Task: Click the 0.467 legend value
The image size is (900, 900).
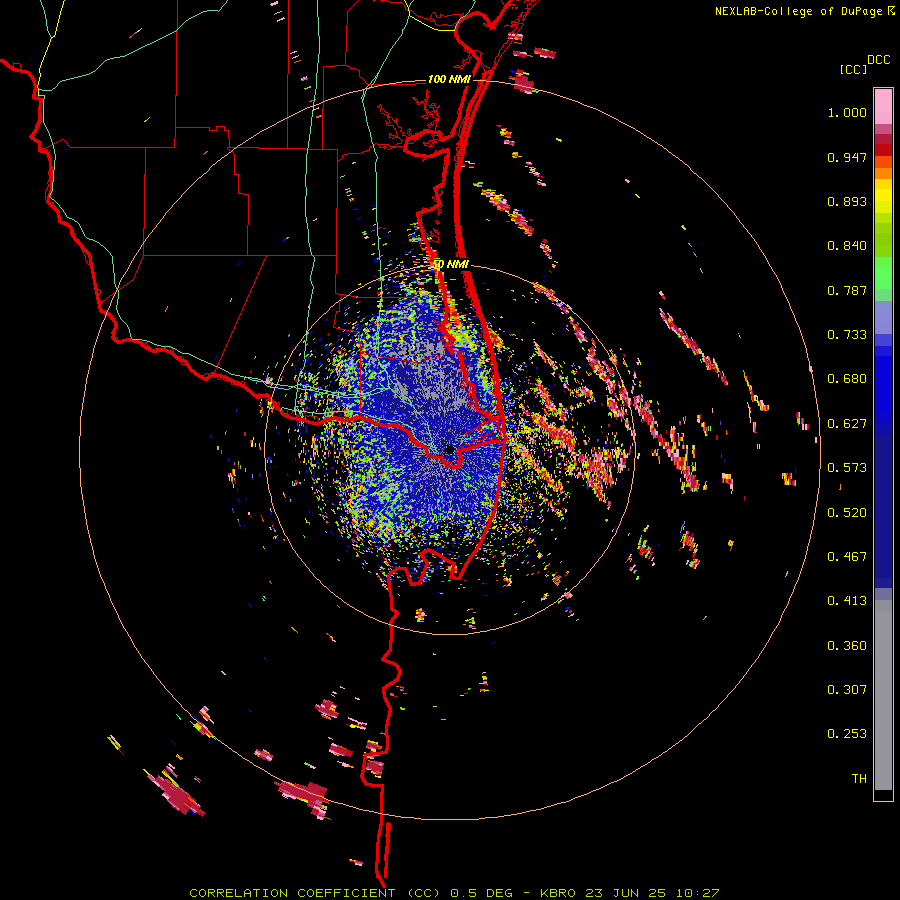Action: 847,557
